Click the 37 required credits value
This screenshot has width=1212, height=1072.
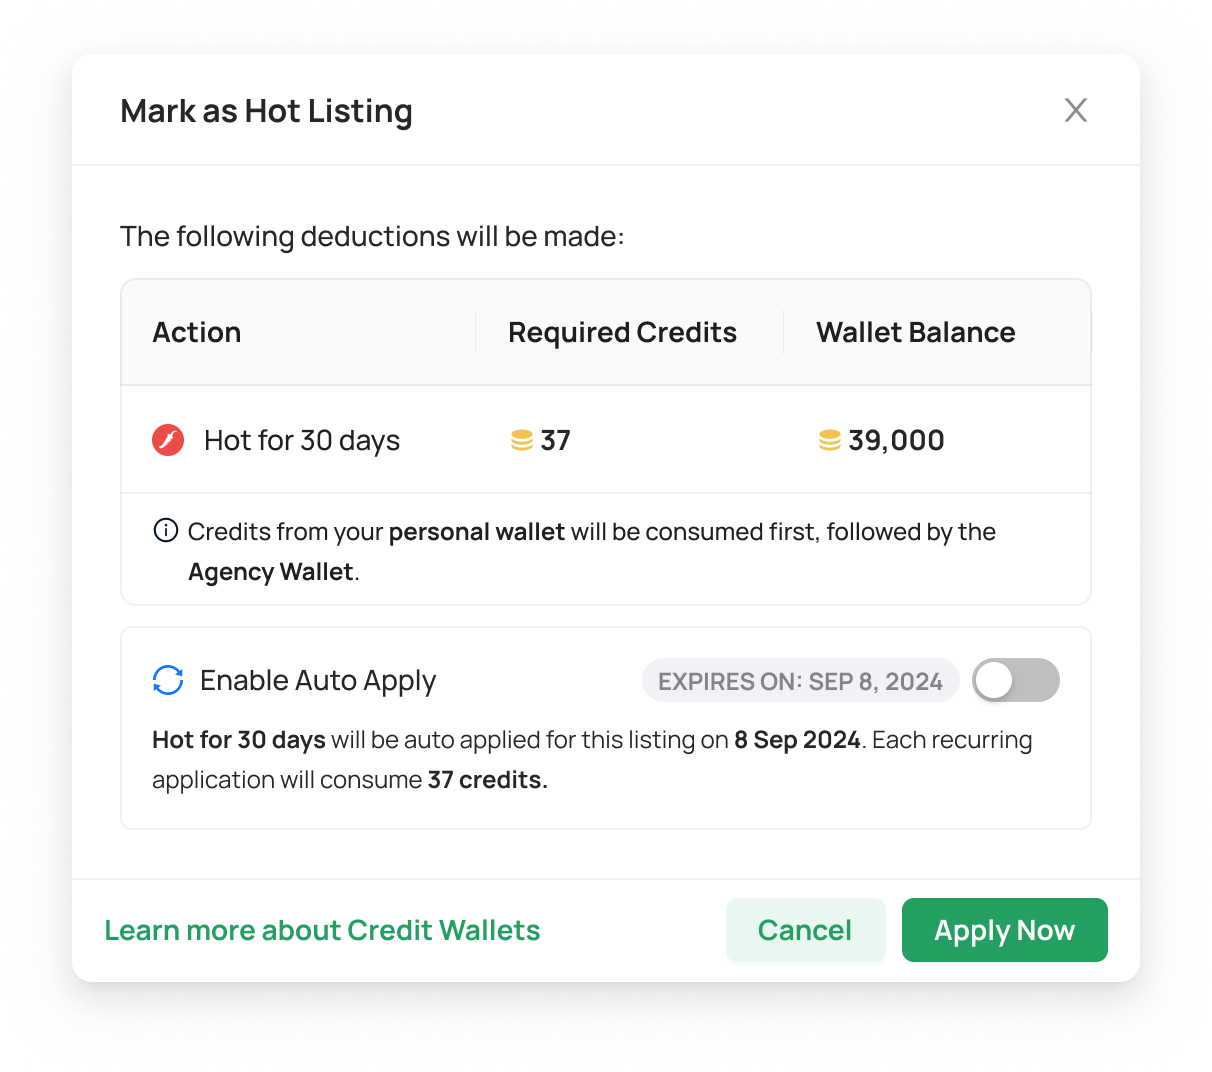tap(555, 440)
